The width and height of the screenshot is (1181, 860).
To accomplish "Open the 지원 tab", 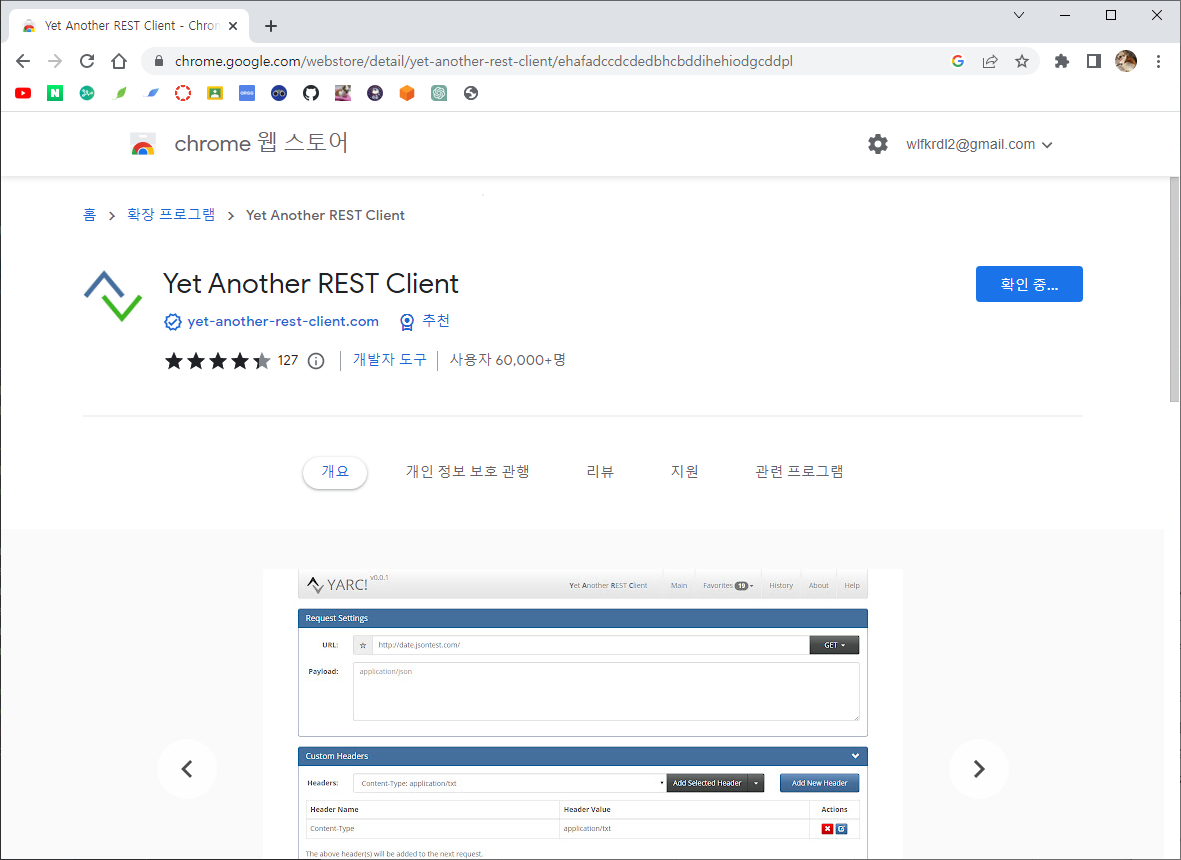I will click(685, 472).
